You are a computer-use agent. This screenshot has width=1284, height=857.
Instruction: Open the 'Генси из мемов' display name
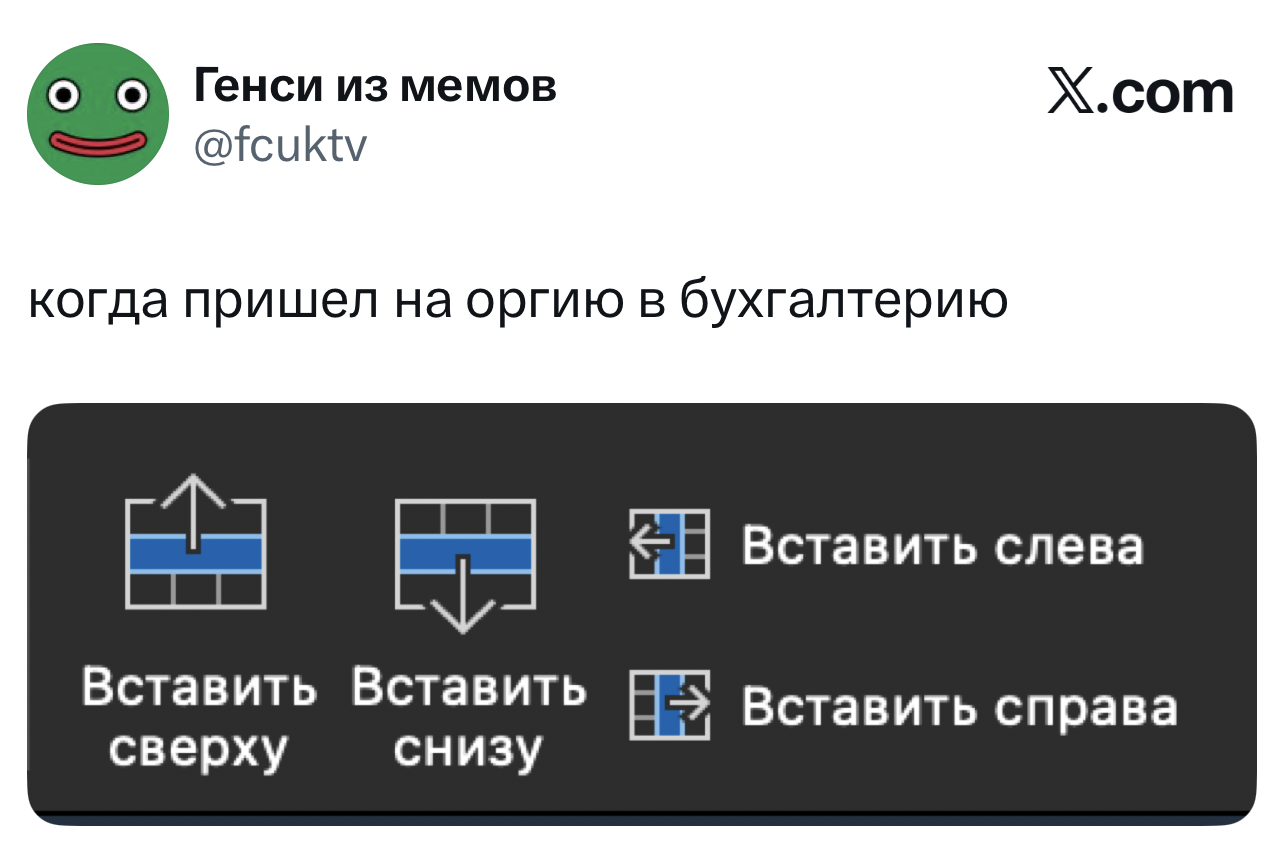tap(375, 88)
